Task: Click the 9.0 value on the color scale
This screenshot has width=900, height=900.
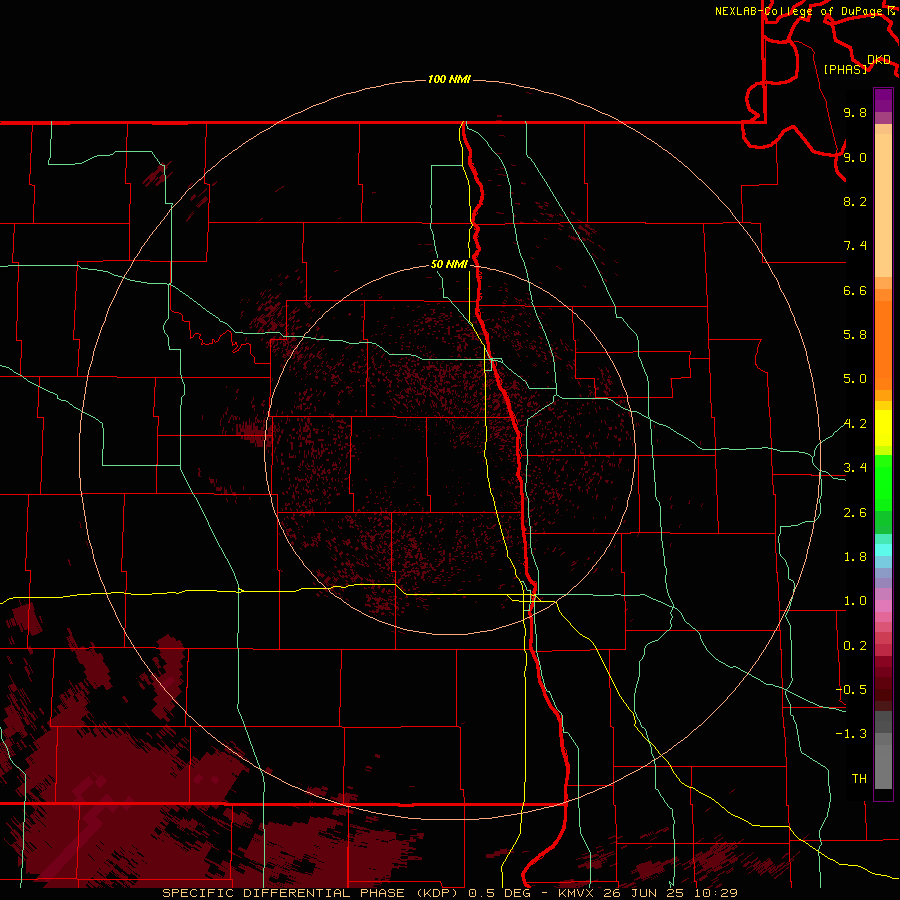Action: (x=855, y=157)
